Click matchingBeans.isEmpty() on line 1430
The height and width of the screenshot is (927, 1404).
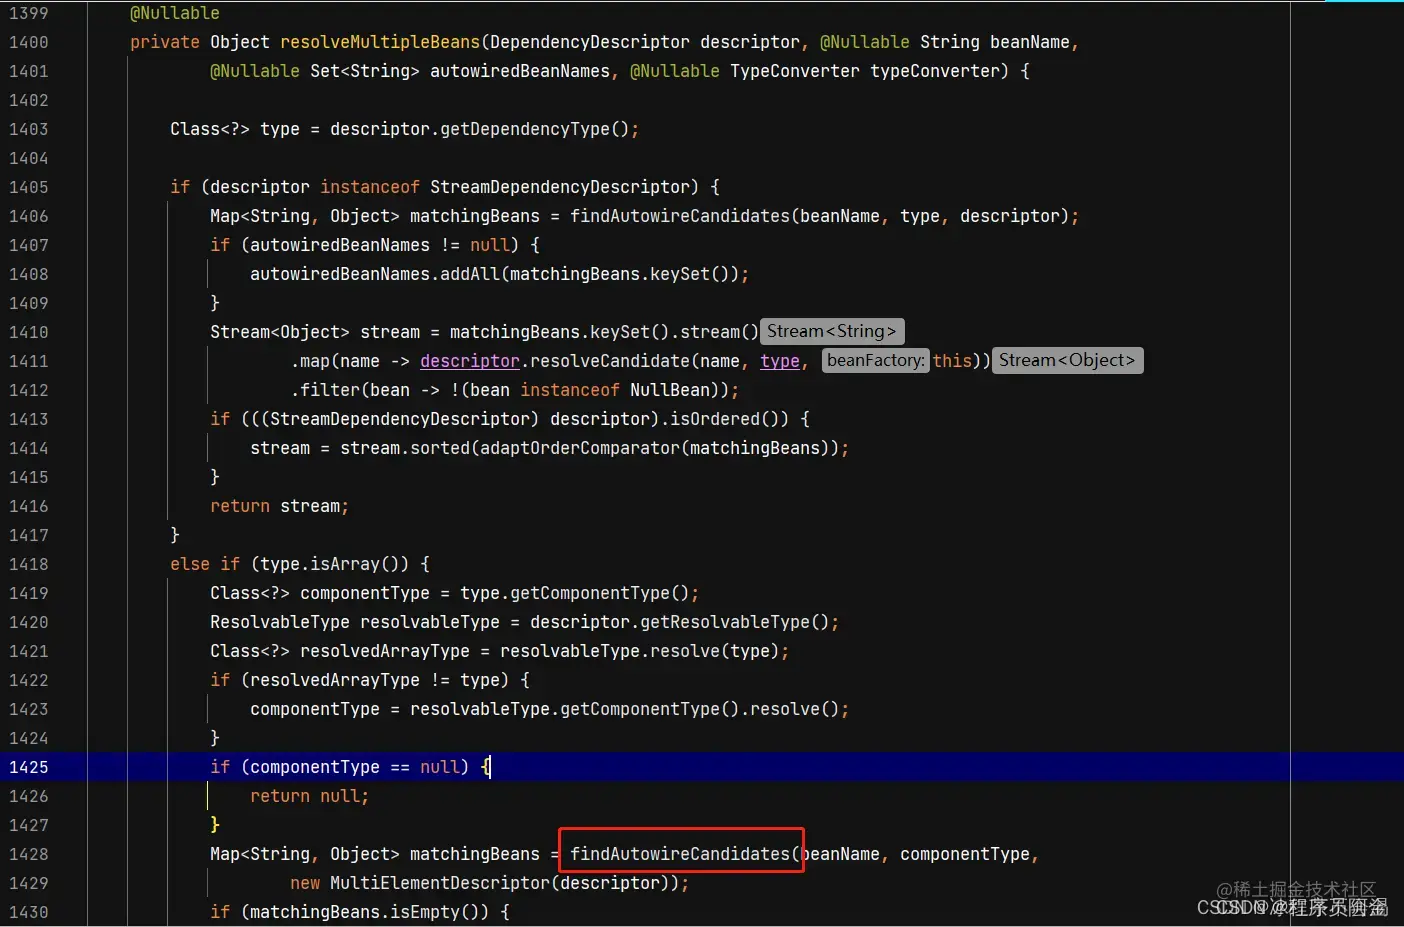point(370,912)
